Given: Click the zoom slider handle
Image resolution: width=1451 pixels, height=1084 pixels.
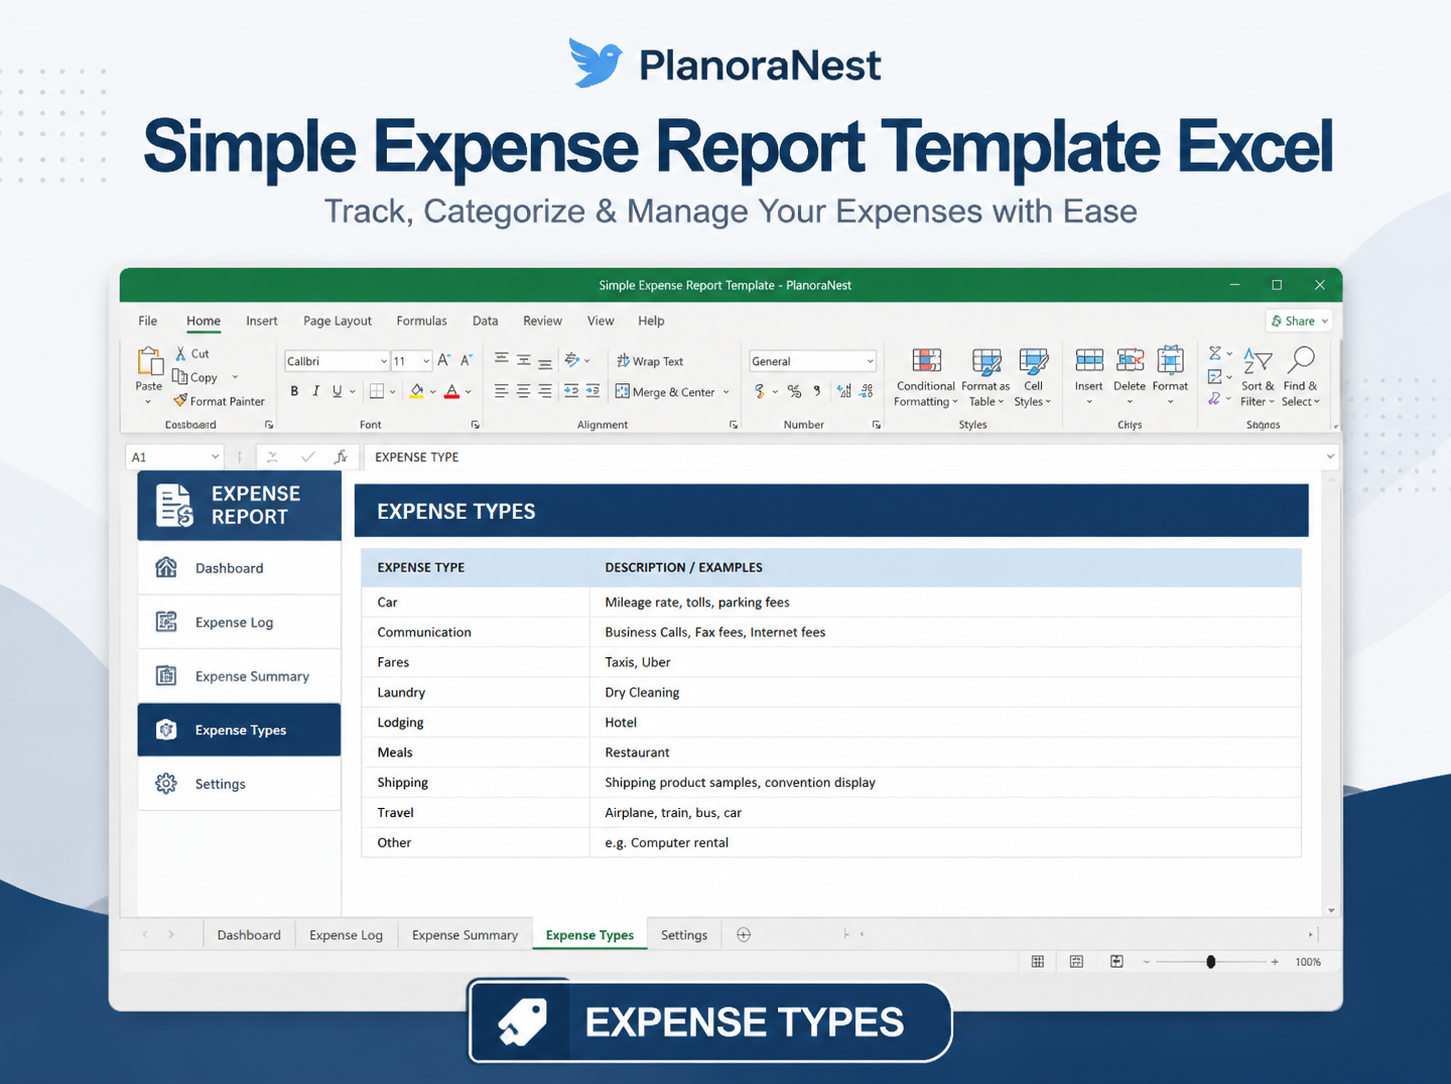Looking at the screenshot, I should click(x=1211, y=962).
